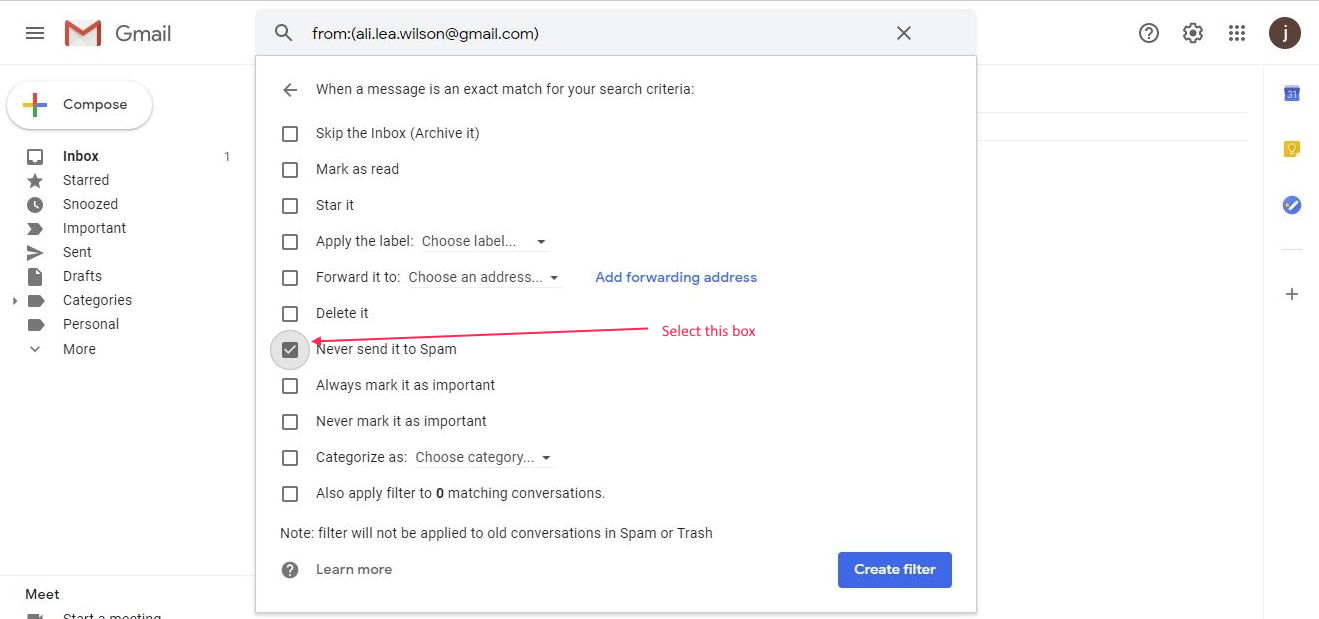This screenshot has width=1319, height=619.
Task: Open the Snoozed folder
Action: coord(90,204)
